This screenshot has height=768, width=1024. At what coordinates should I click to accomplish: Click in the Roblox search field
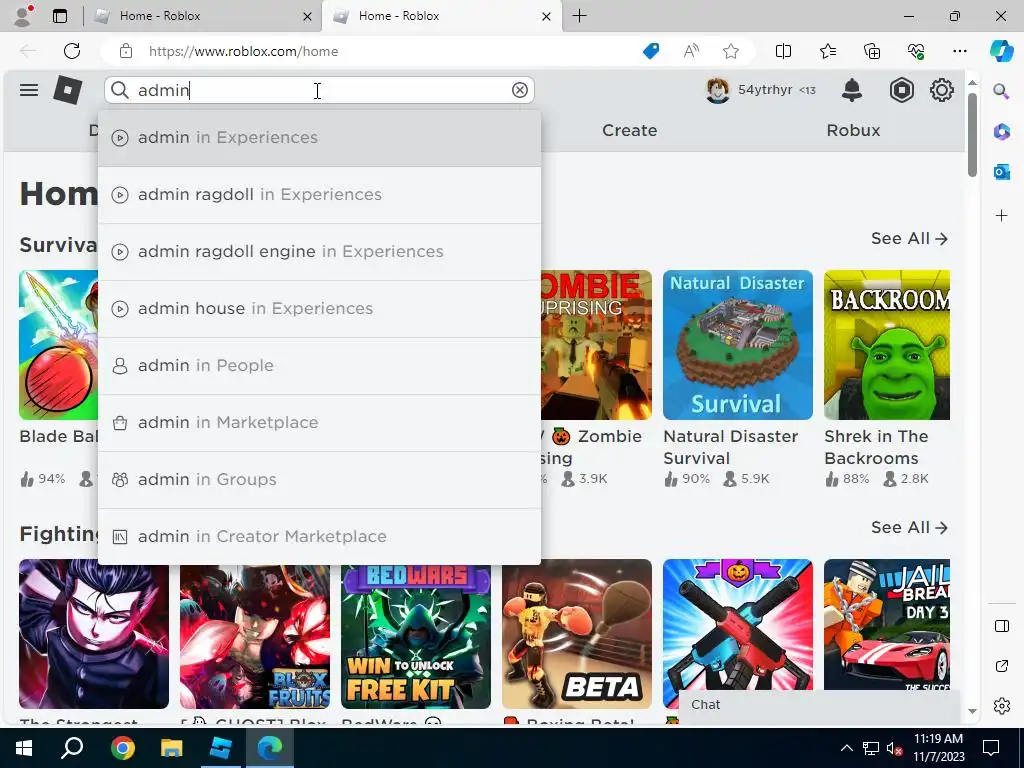pyautogui.click(x=319, y=90)
